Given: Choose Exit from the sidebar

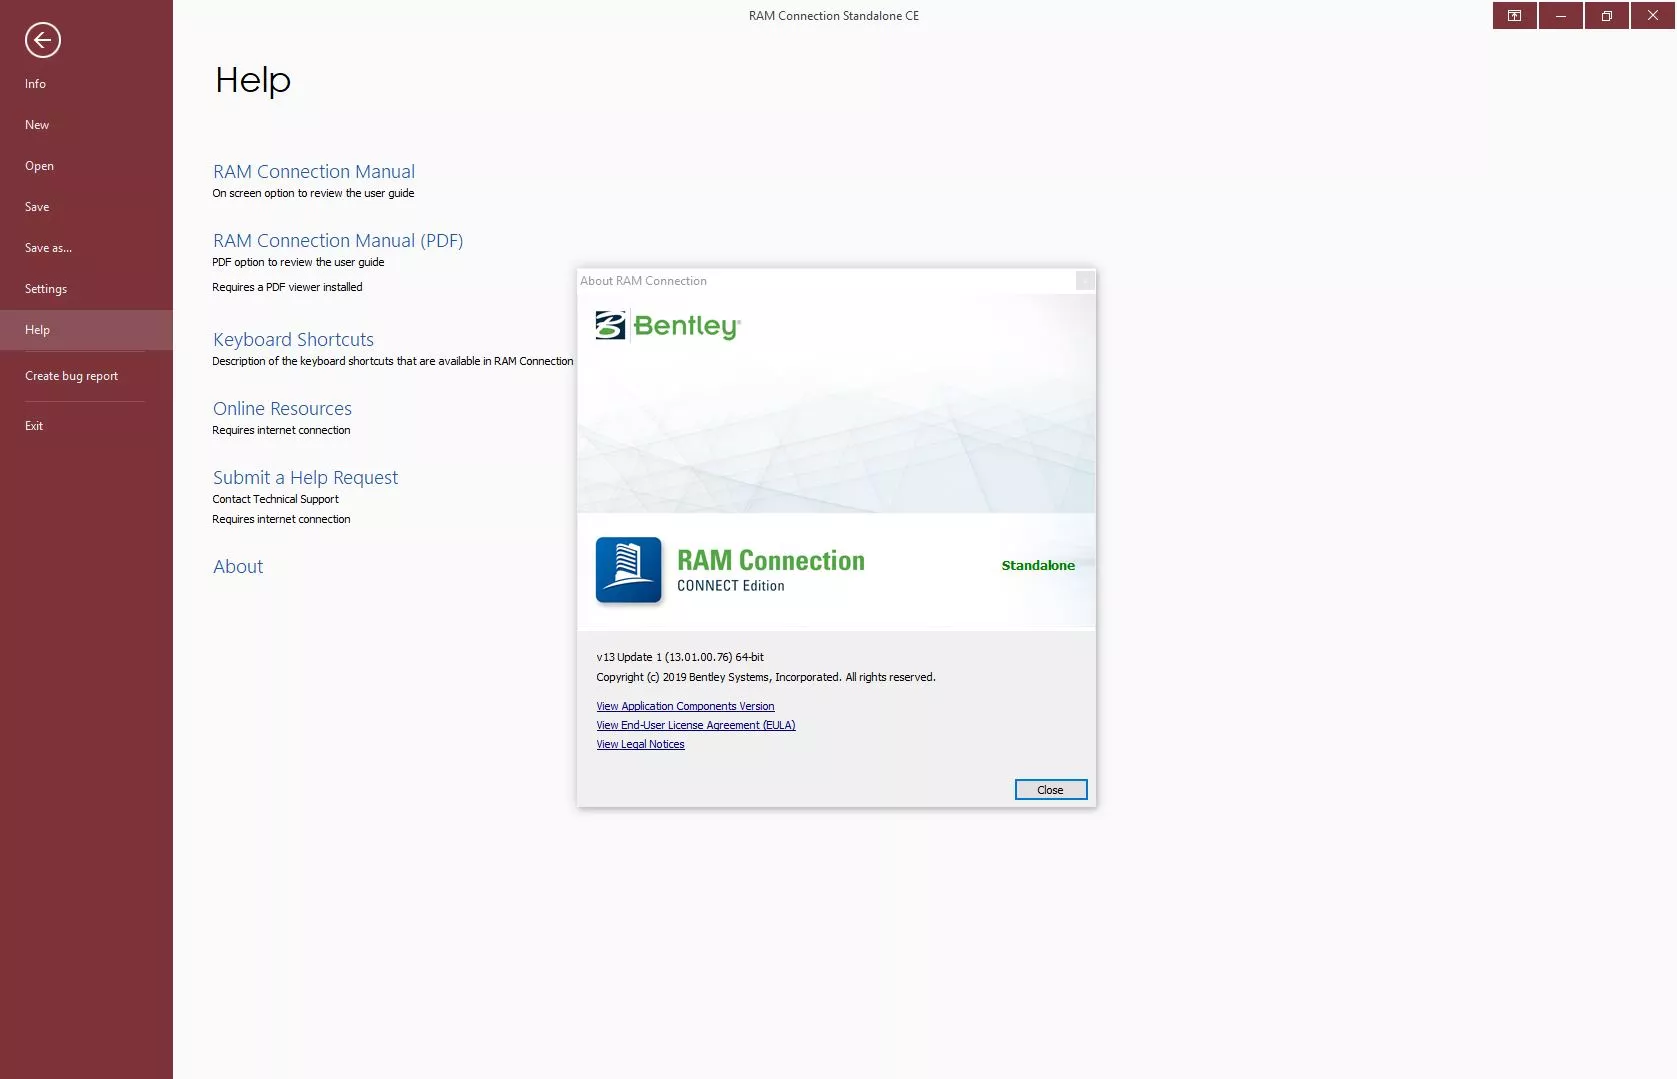Looking at the screenshot, I should [x=34, y=426].
